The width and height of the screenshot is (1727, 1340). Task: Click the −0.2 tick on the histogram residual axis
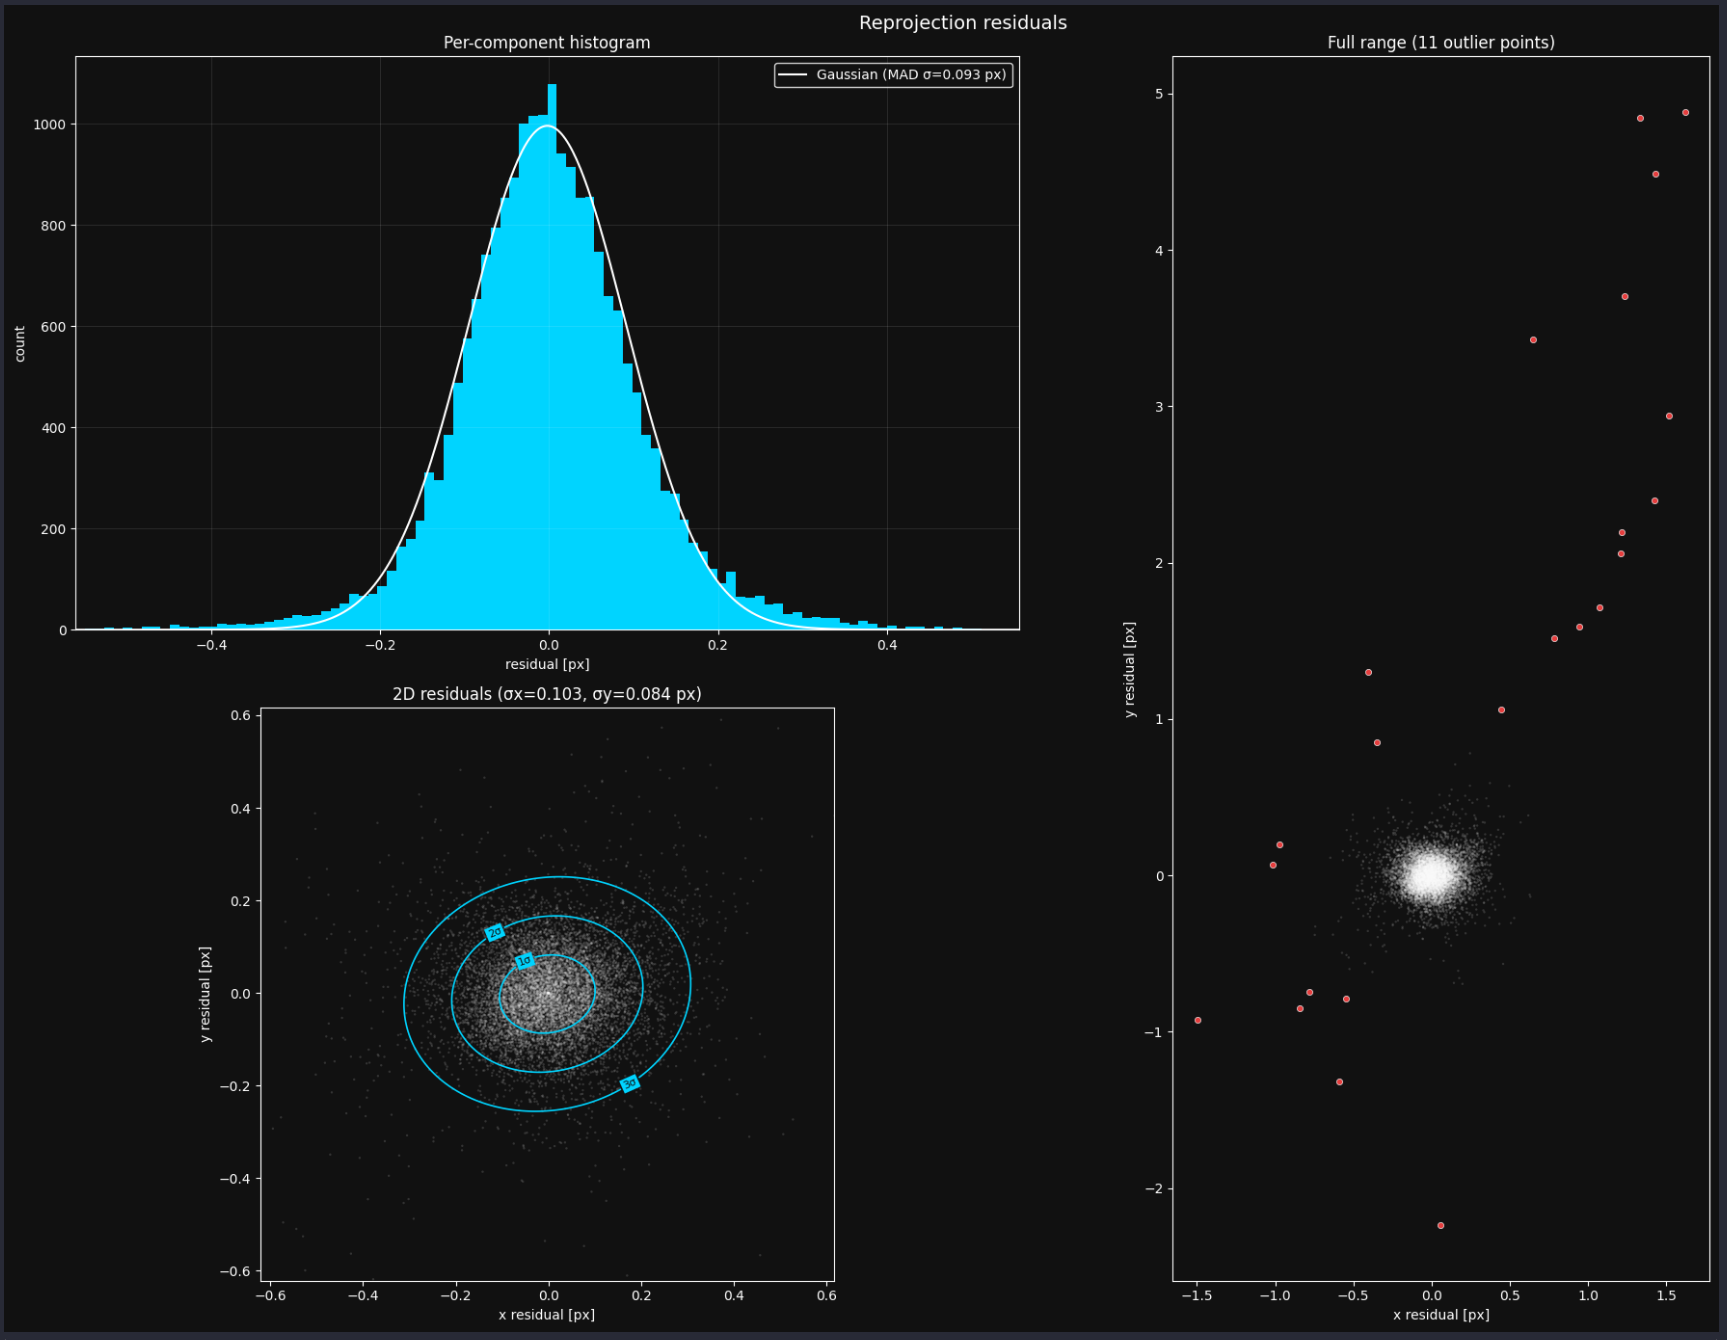click(x=380, y=645)
